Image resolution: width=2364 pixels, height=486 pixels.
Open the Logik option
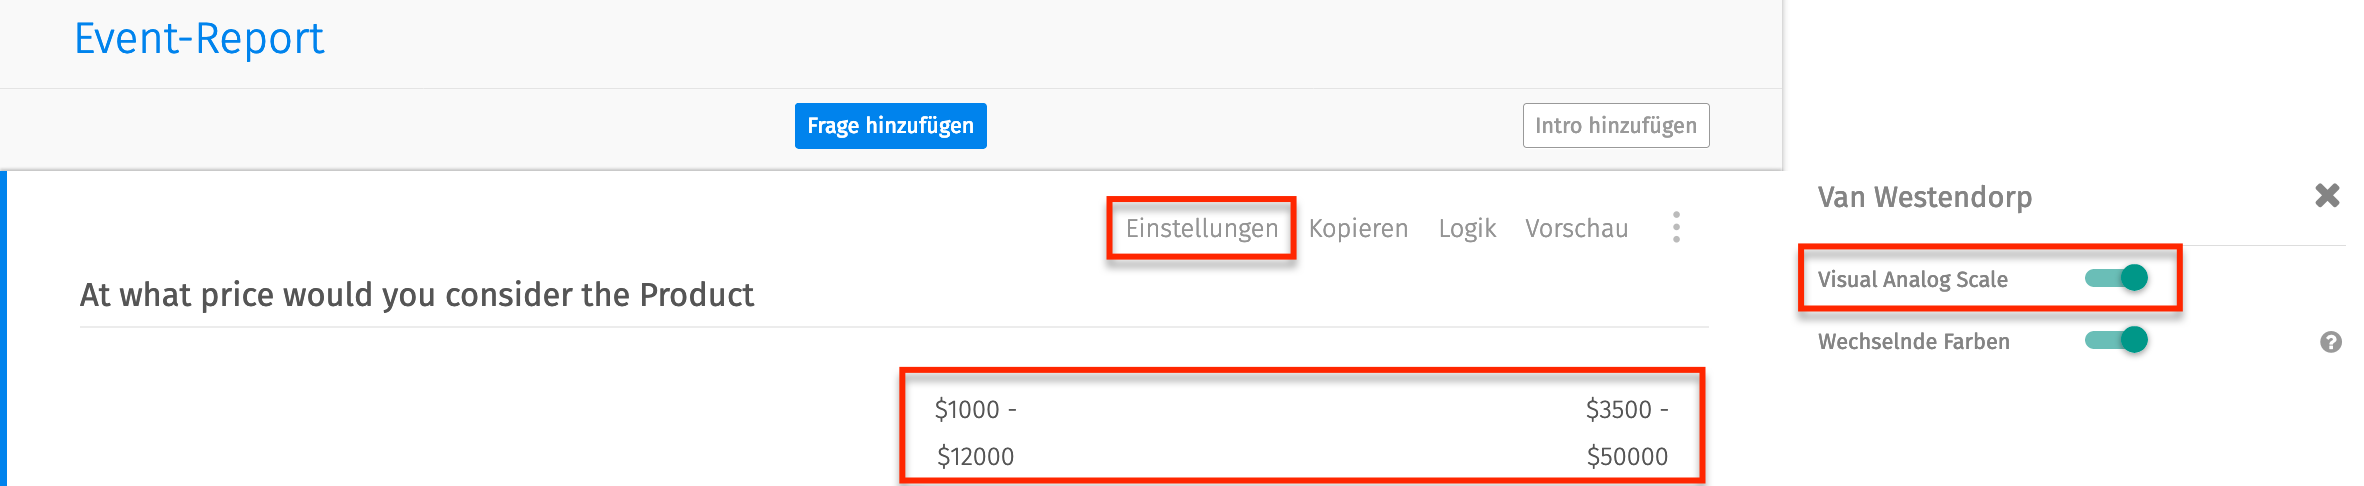(1467, 229)
